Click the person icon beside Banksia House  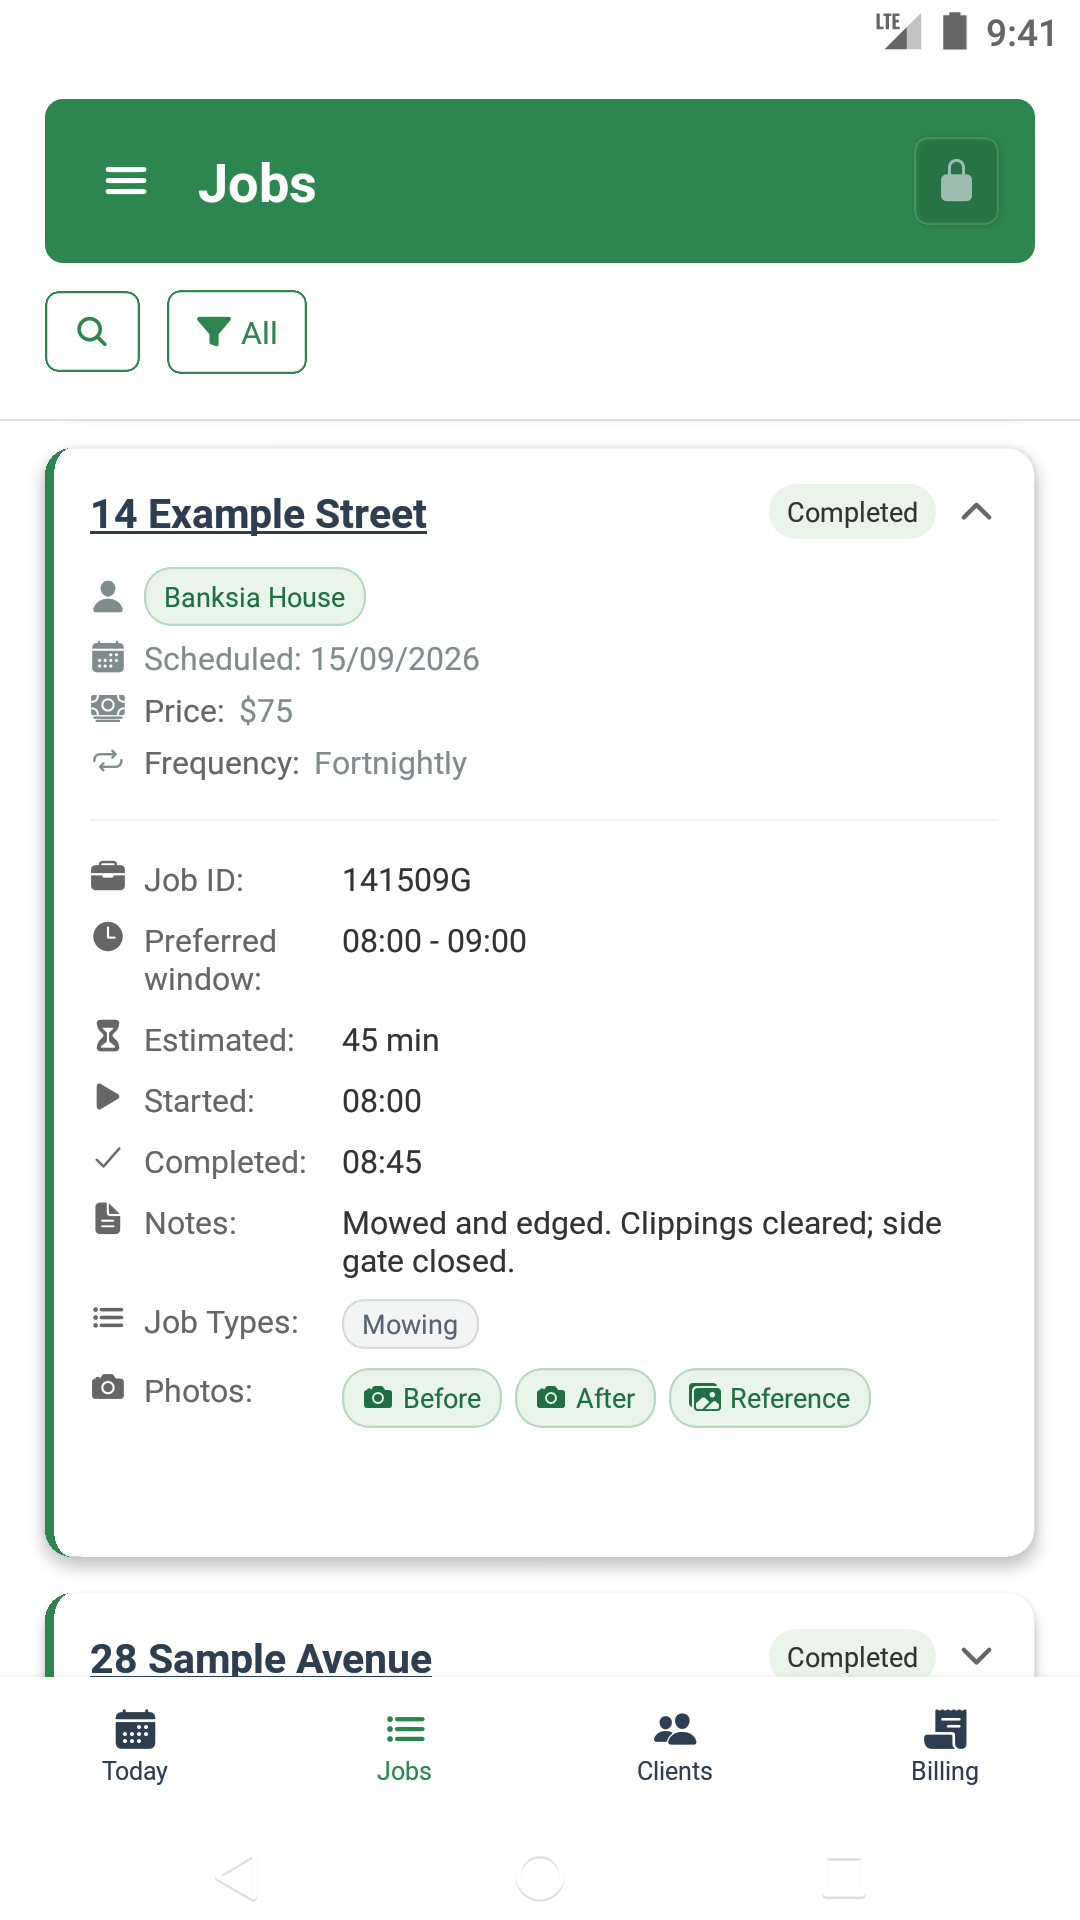(x=108, y=597)
